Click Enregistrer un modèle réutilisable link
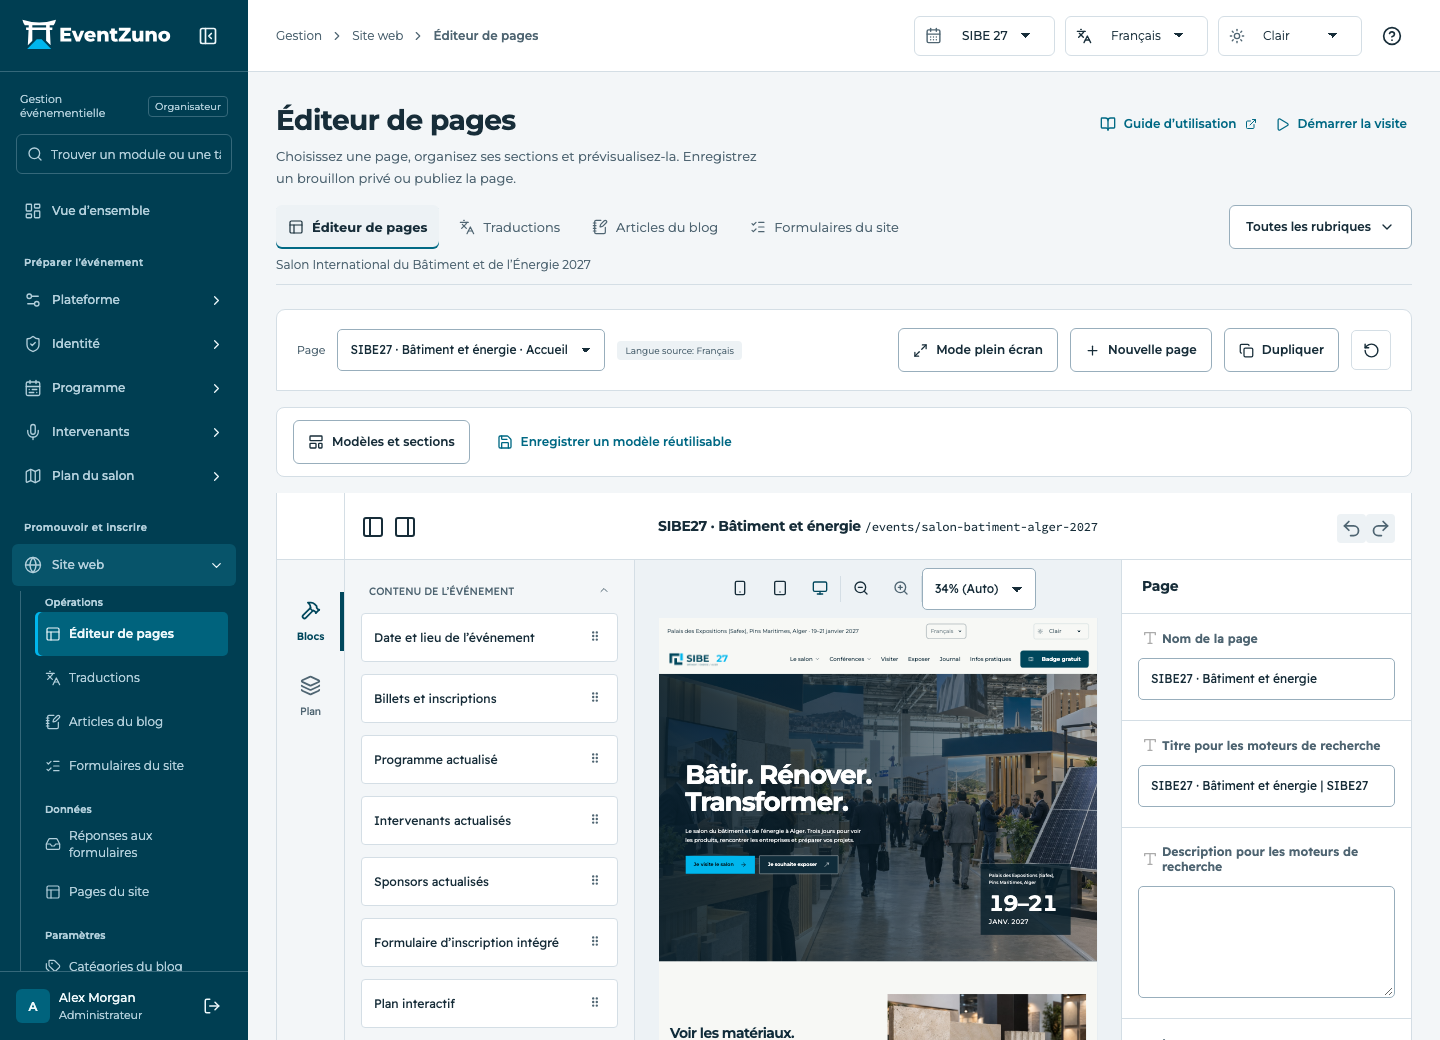This screenshot has height=1040, width=1440. [x=615, y=442]
